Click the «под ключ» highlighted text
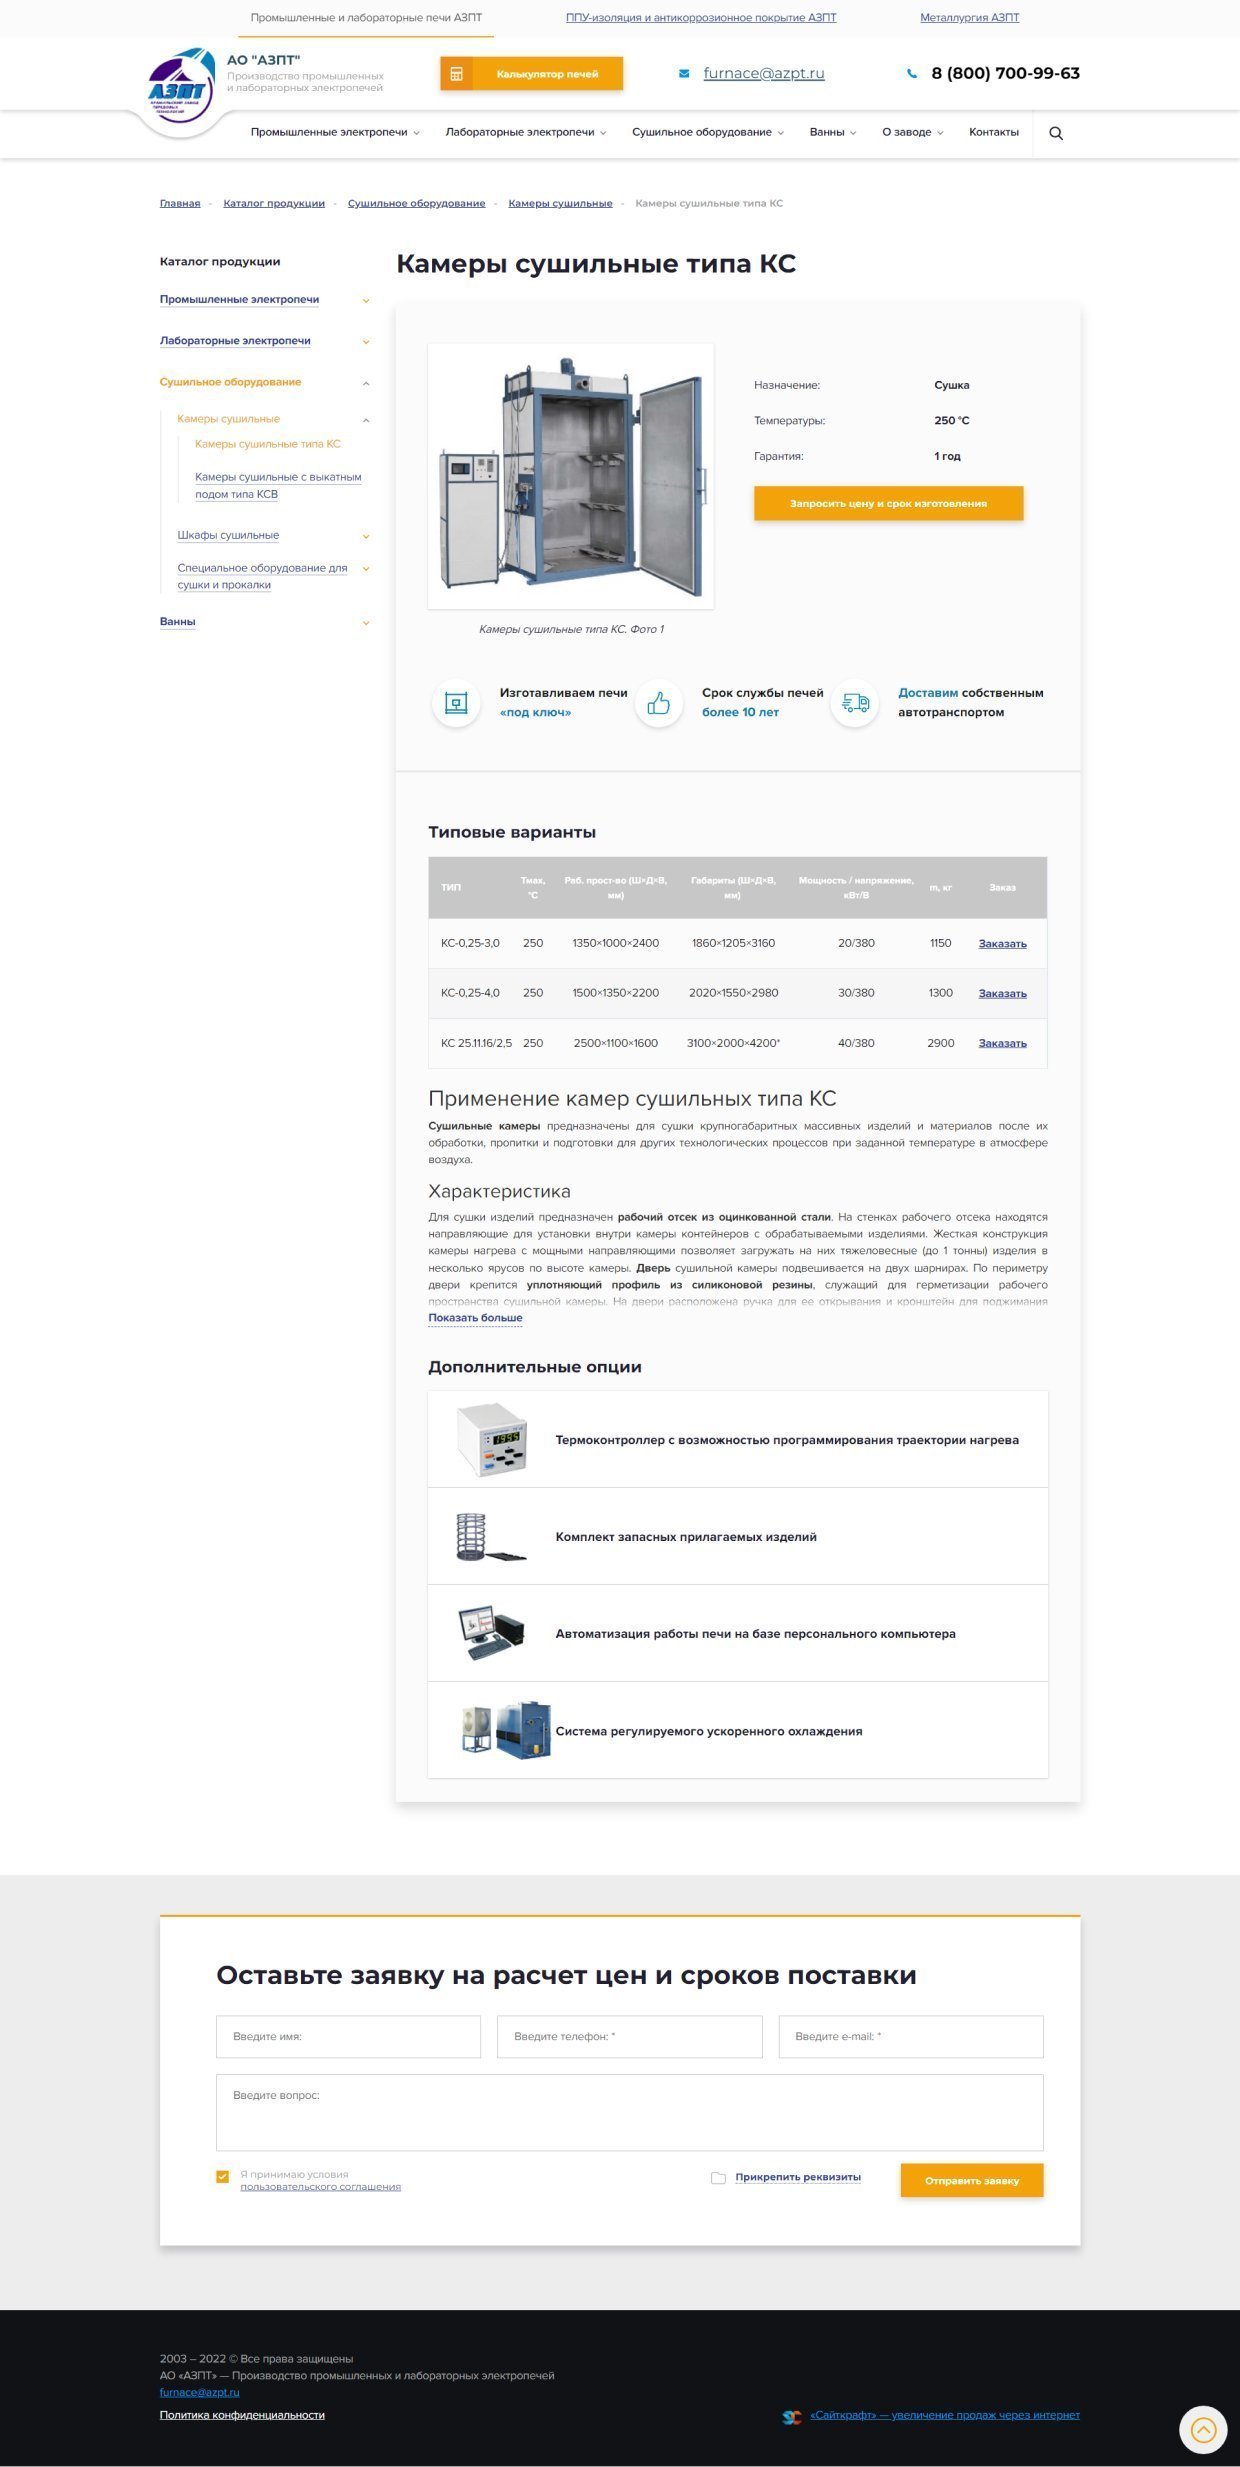The height and width of the screenshot is (2467, 1240). coord(536,713)
